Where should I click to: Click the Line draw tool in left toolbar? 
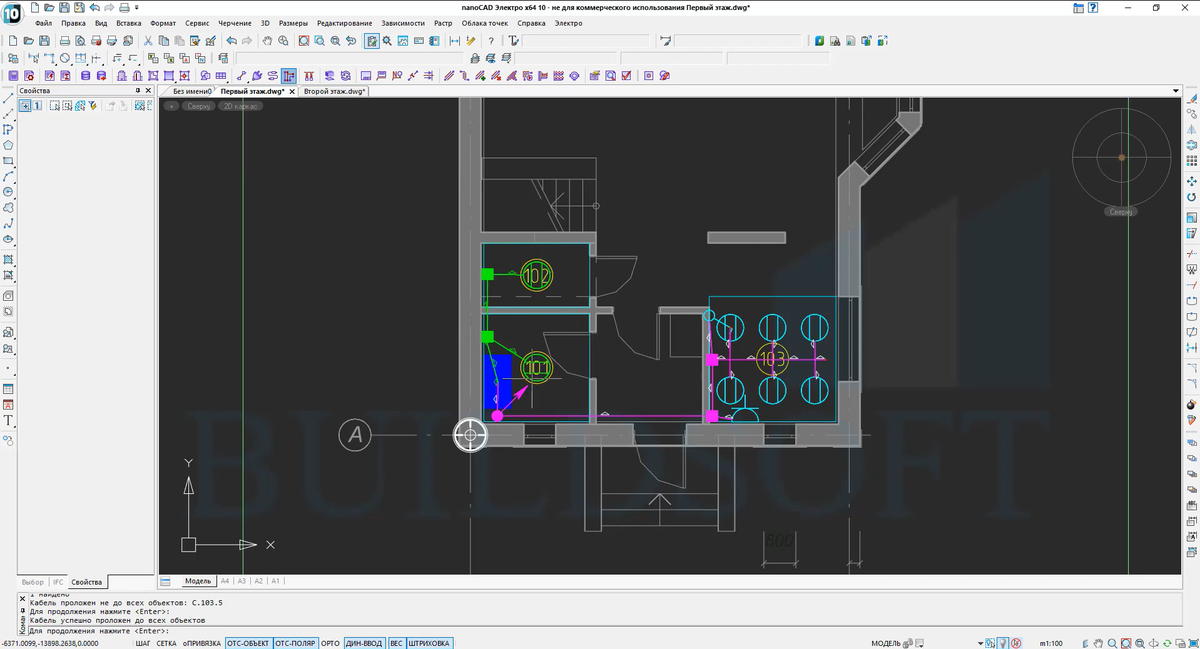[x=8, y=99]
